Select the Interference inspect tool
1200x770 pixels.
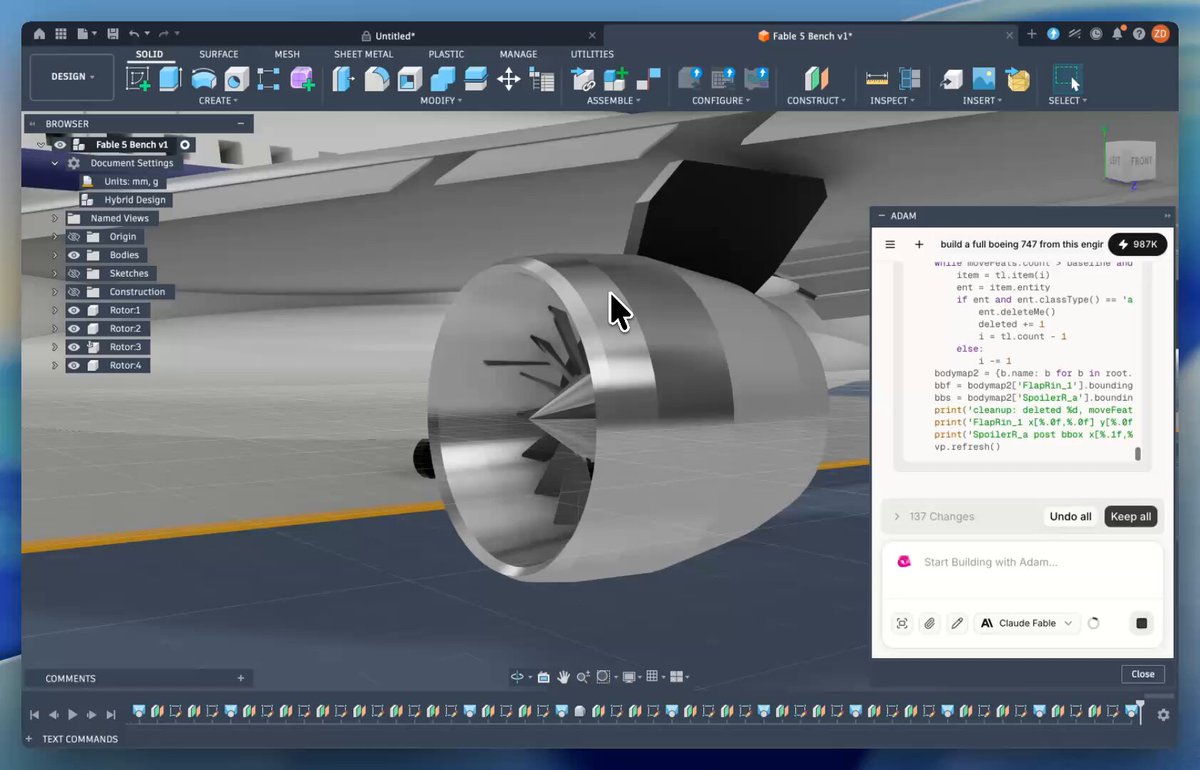pos(909,79)
